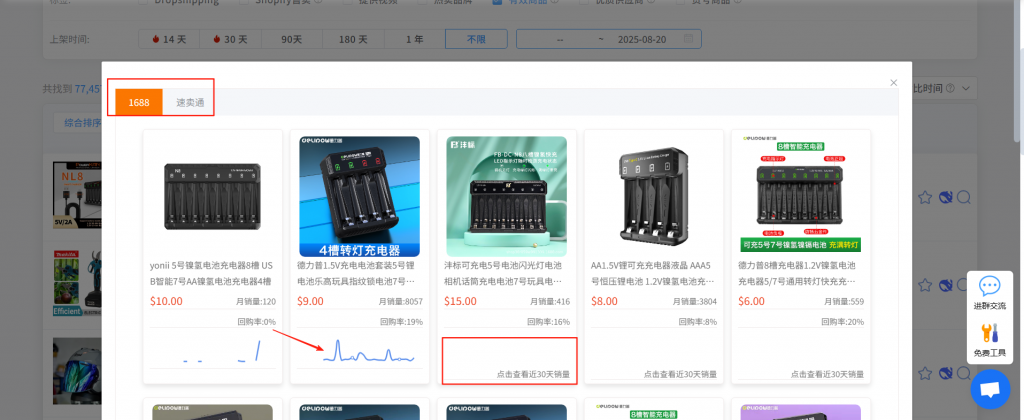Click the blue round icon in the first row

[944, 197]
